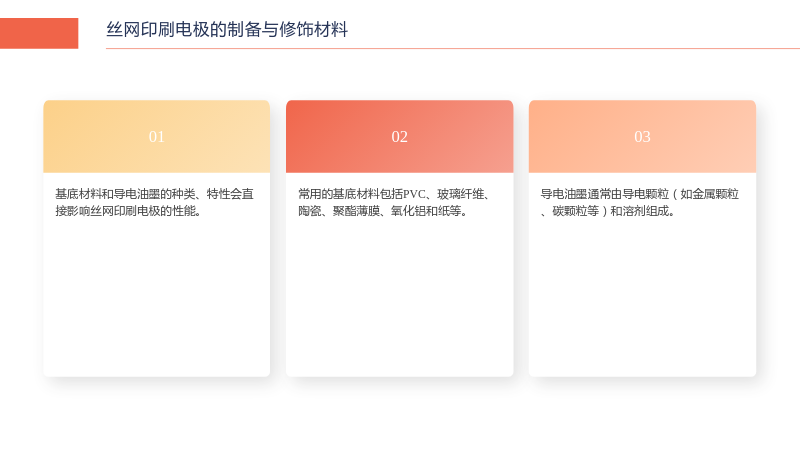
Task: Click the word 玻璃纤维 in the second card
Action: coord(461,194)
